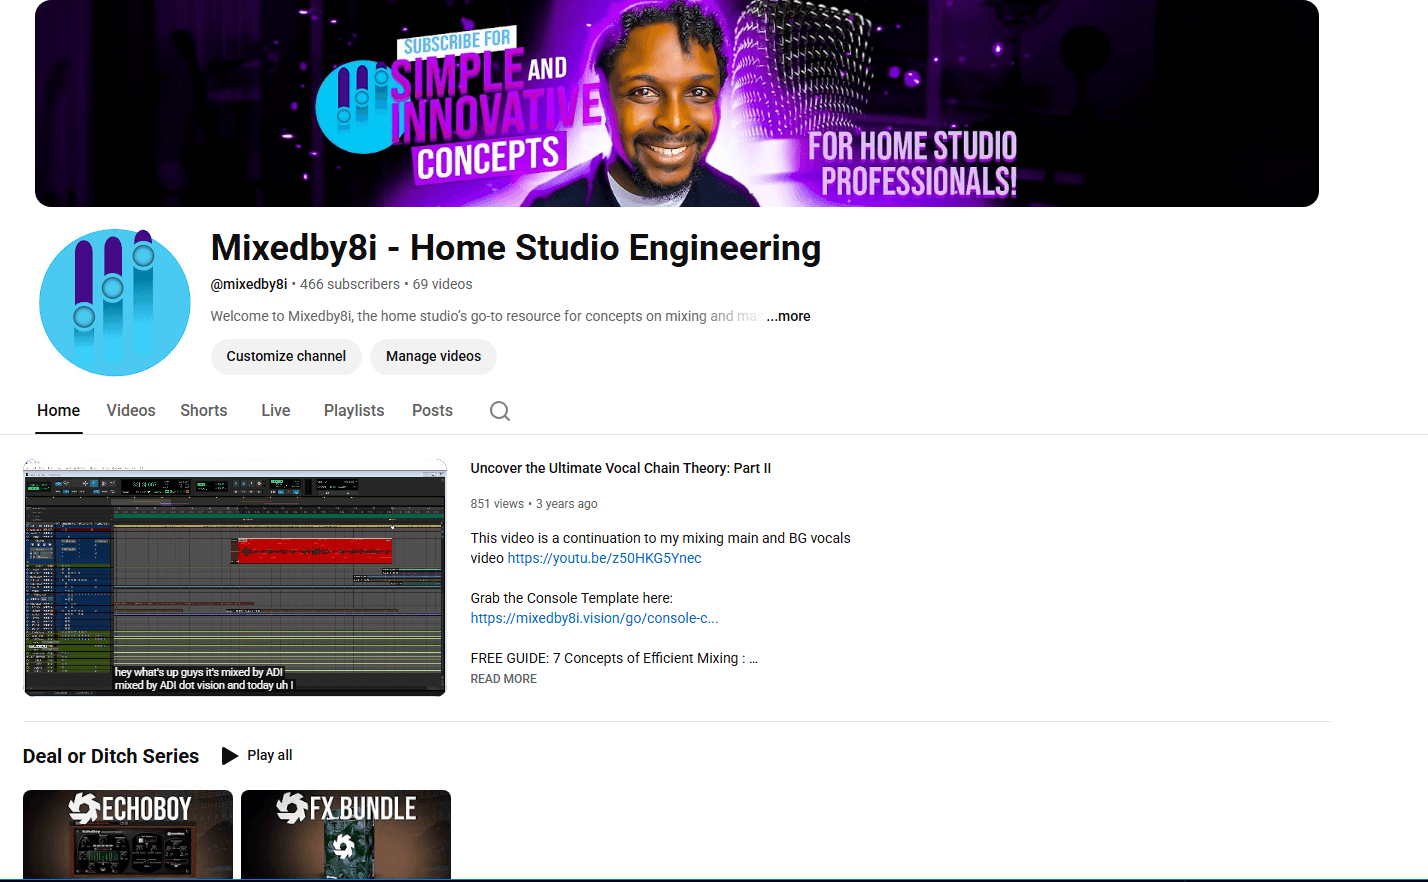Open the Posts tab
The image size is (1428, 882).
(x=432, y=411)
